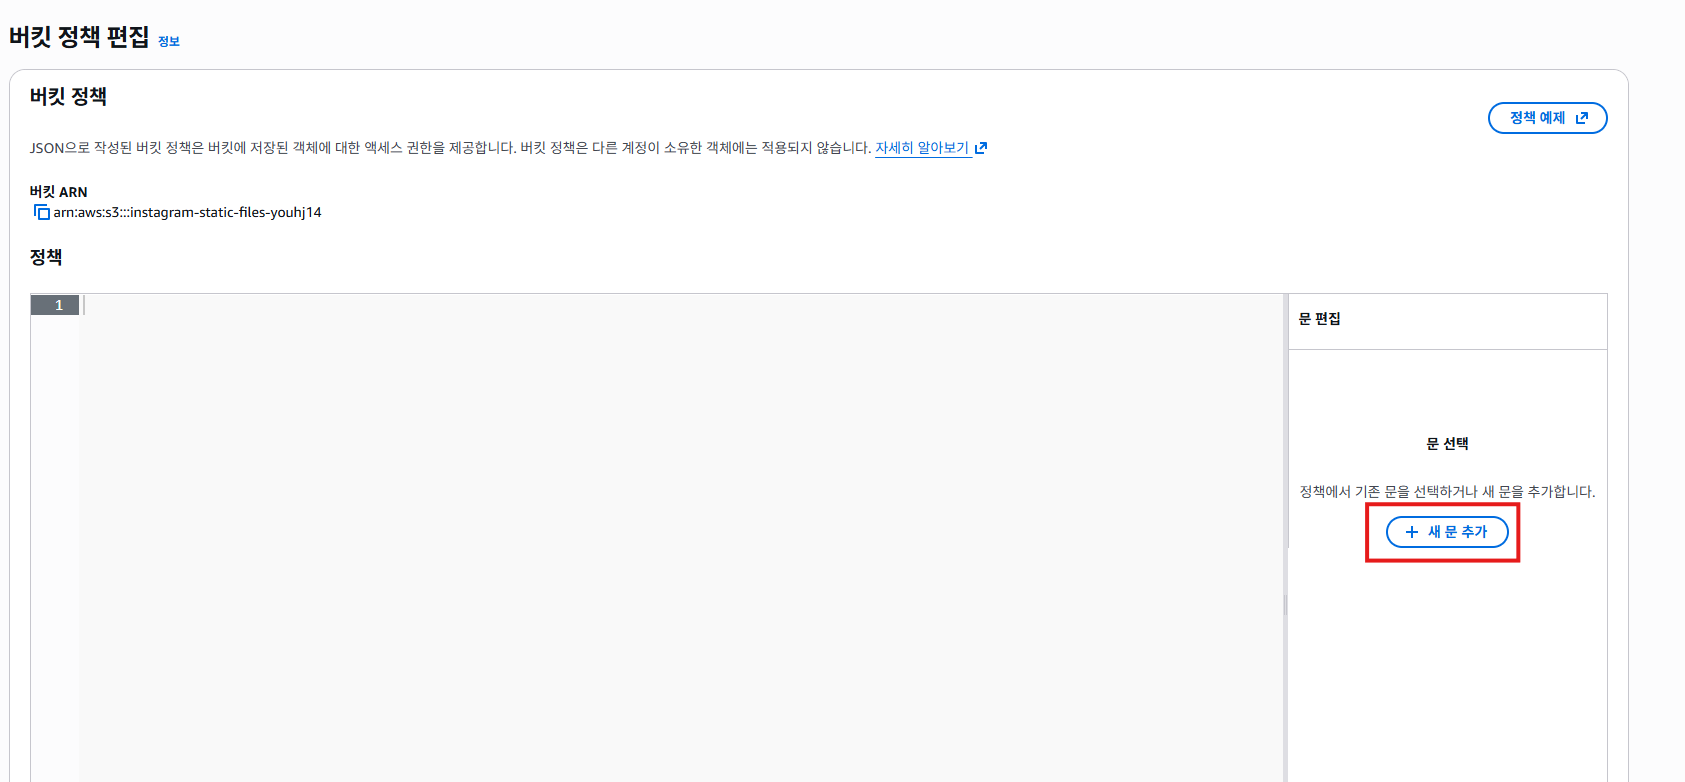Click the divider handle between editor and panel
This screenshot has width=1685, height=782.
tap(1286, 605)
